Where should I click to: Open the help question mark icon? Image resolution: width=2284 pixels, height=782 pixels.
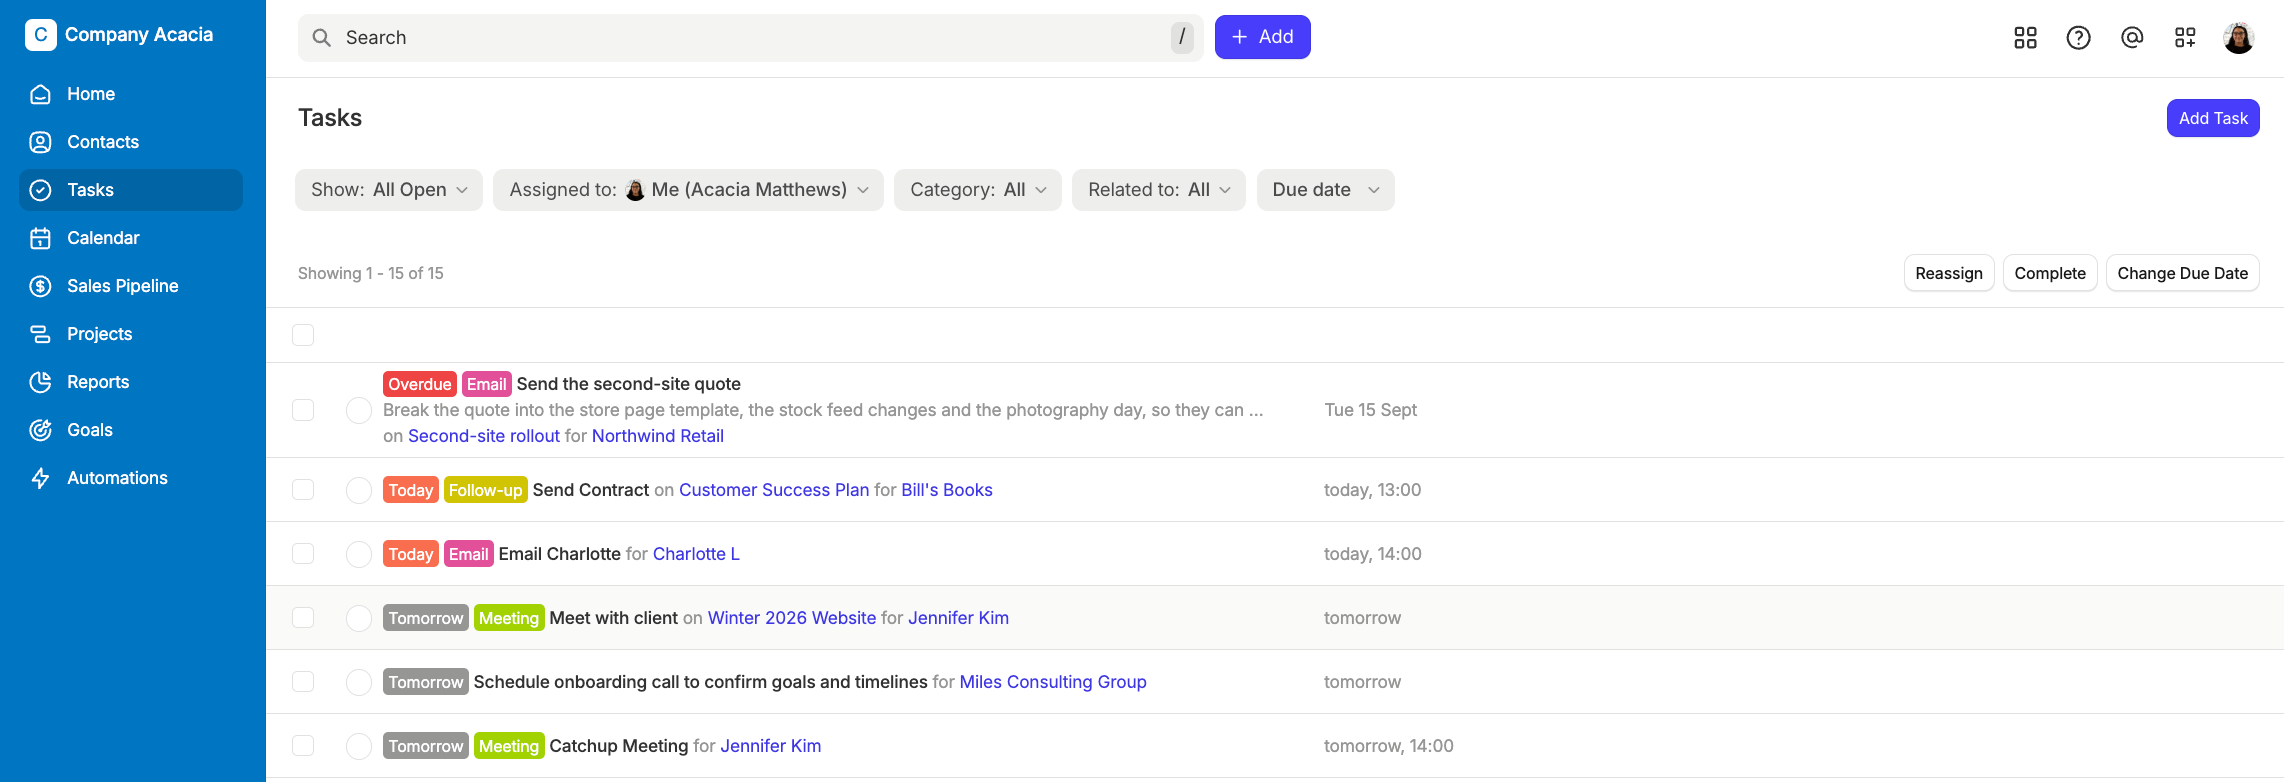tap(2078, 38)
